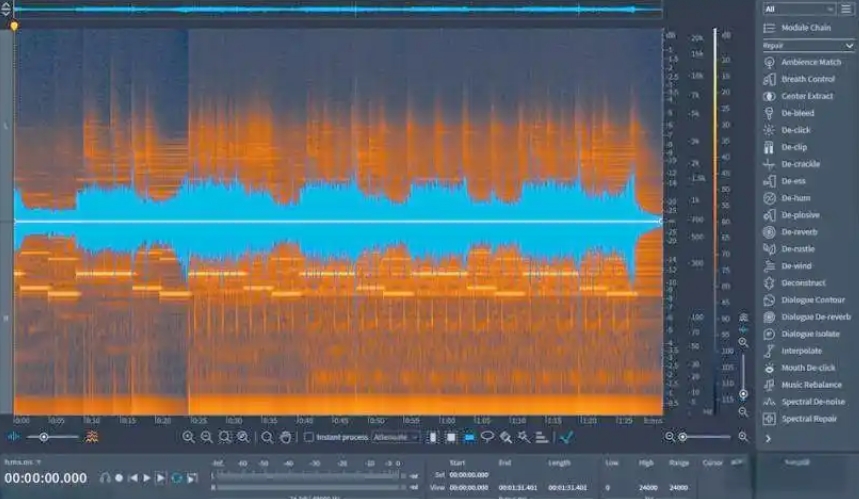The image size is (859, 499).
Task: Click the zoom in magnifier in toolbar
Action: point(188,437)
